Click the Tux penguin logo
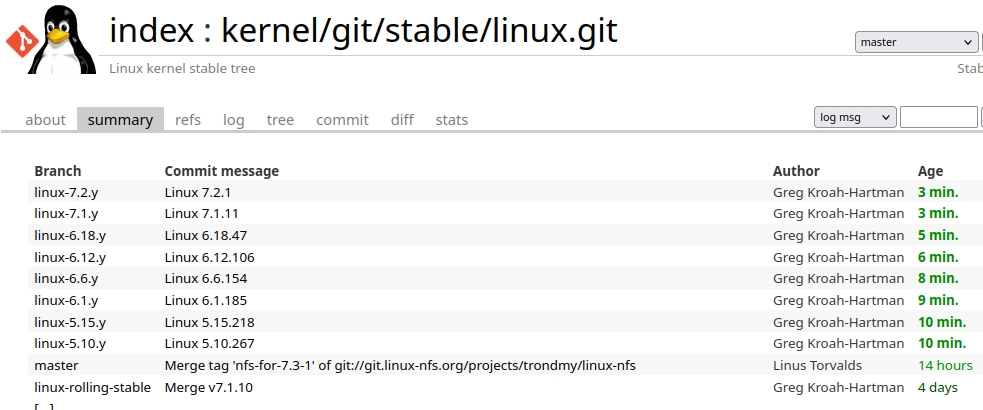Screen dimensions: 983x410 click(62, 39)
